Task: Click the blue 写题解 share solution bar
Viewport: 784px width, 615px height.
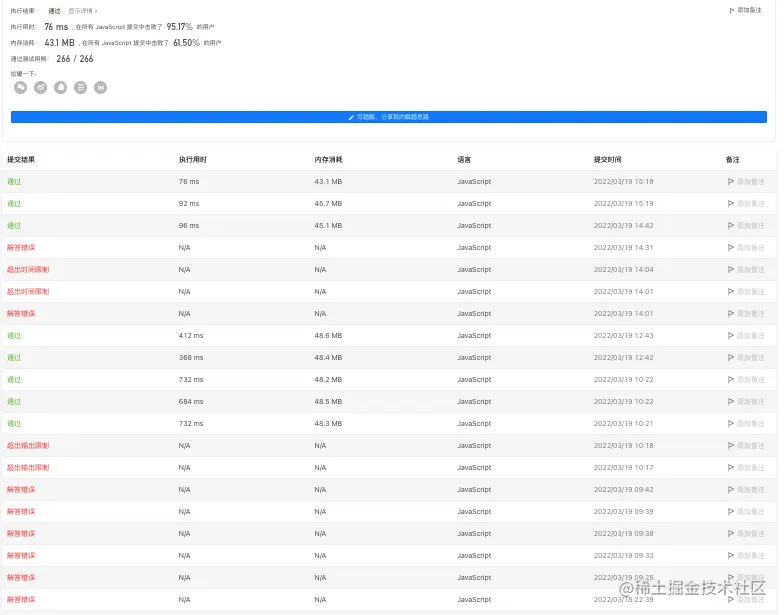Action: point(388,116)
